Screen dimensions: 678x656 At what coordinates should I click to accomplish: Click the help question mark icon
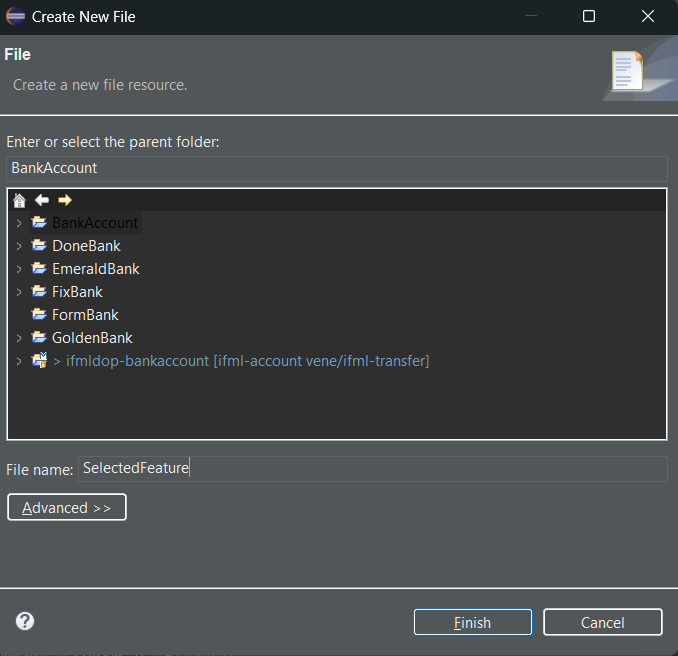25,621
